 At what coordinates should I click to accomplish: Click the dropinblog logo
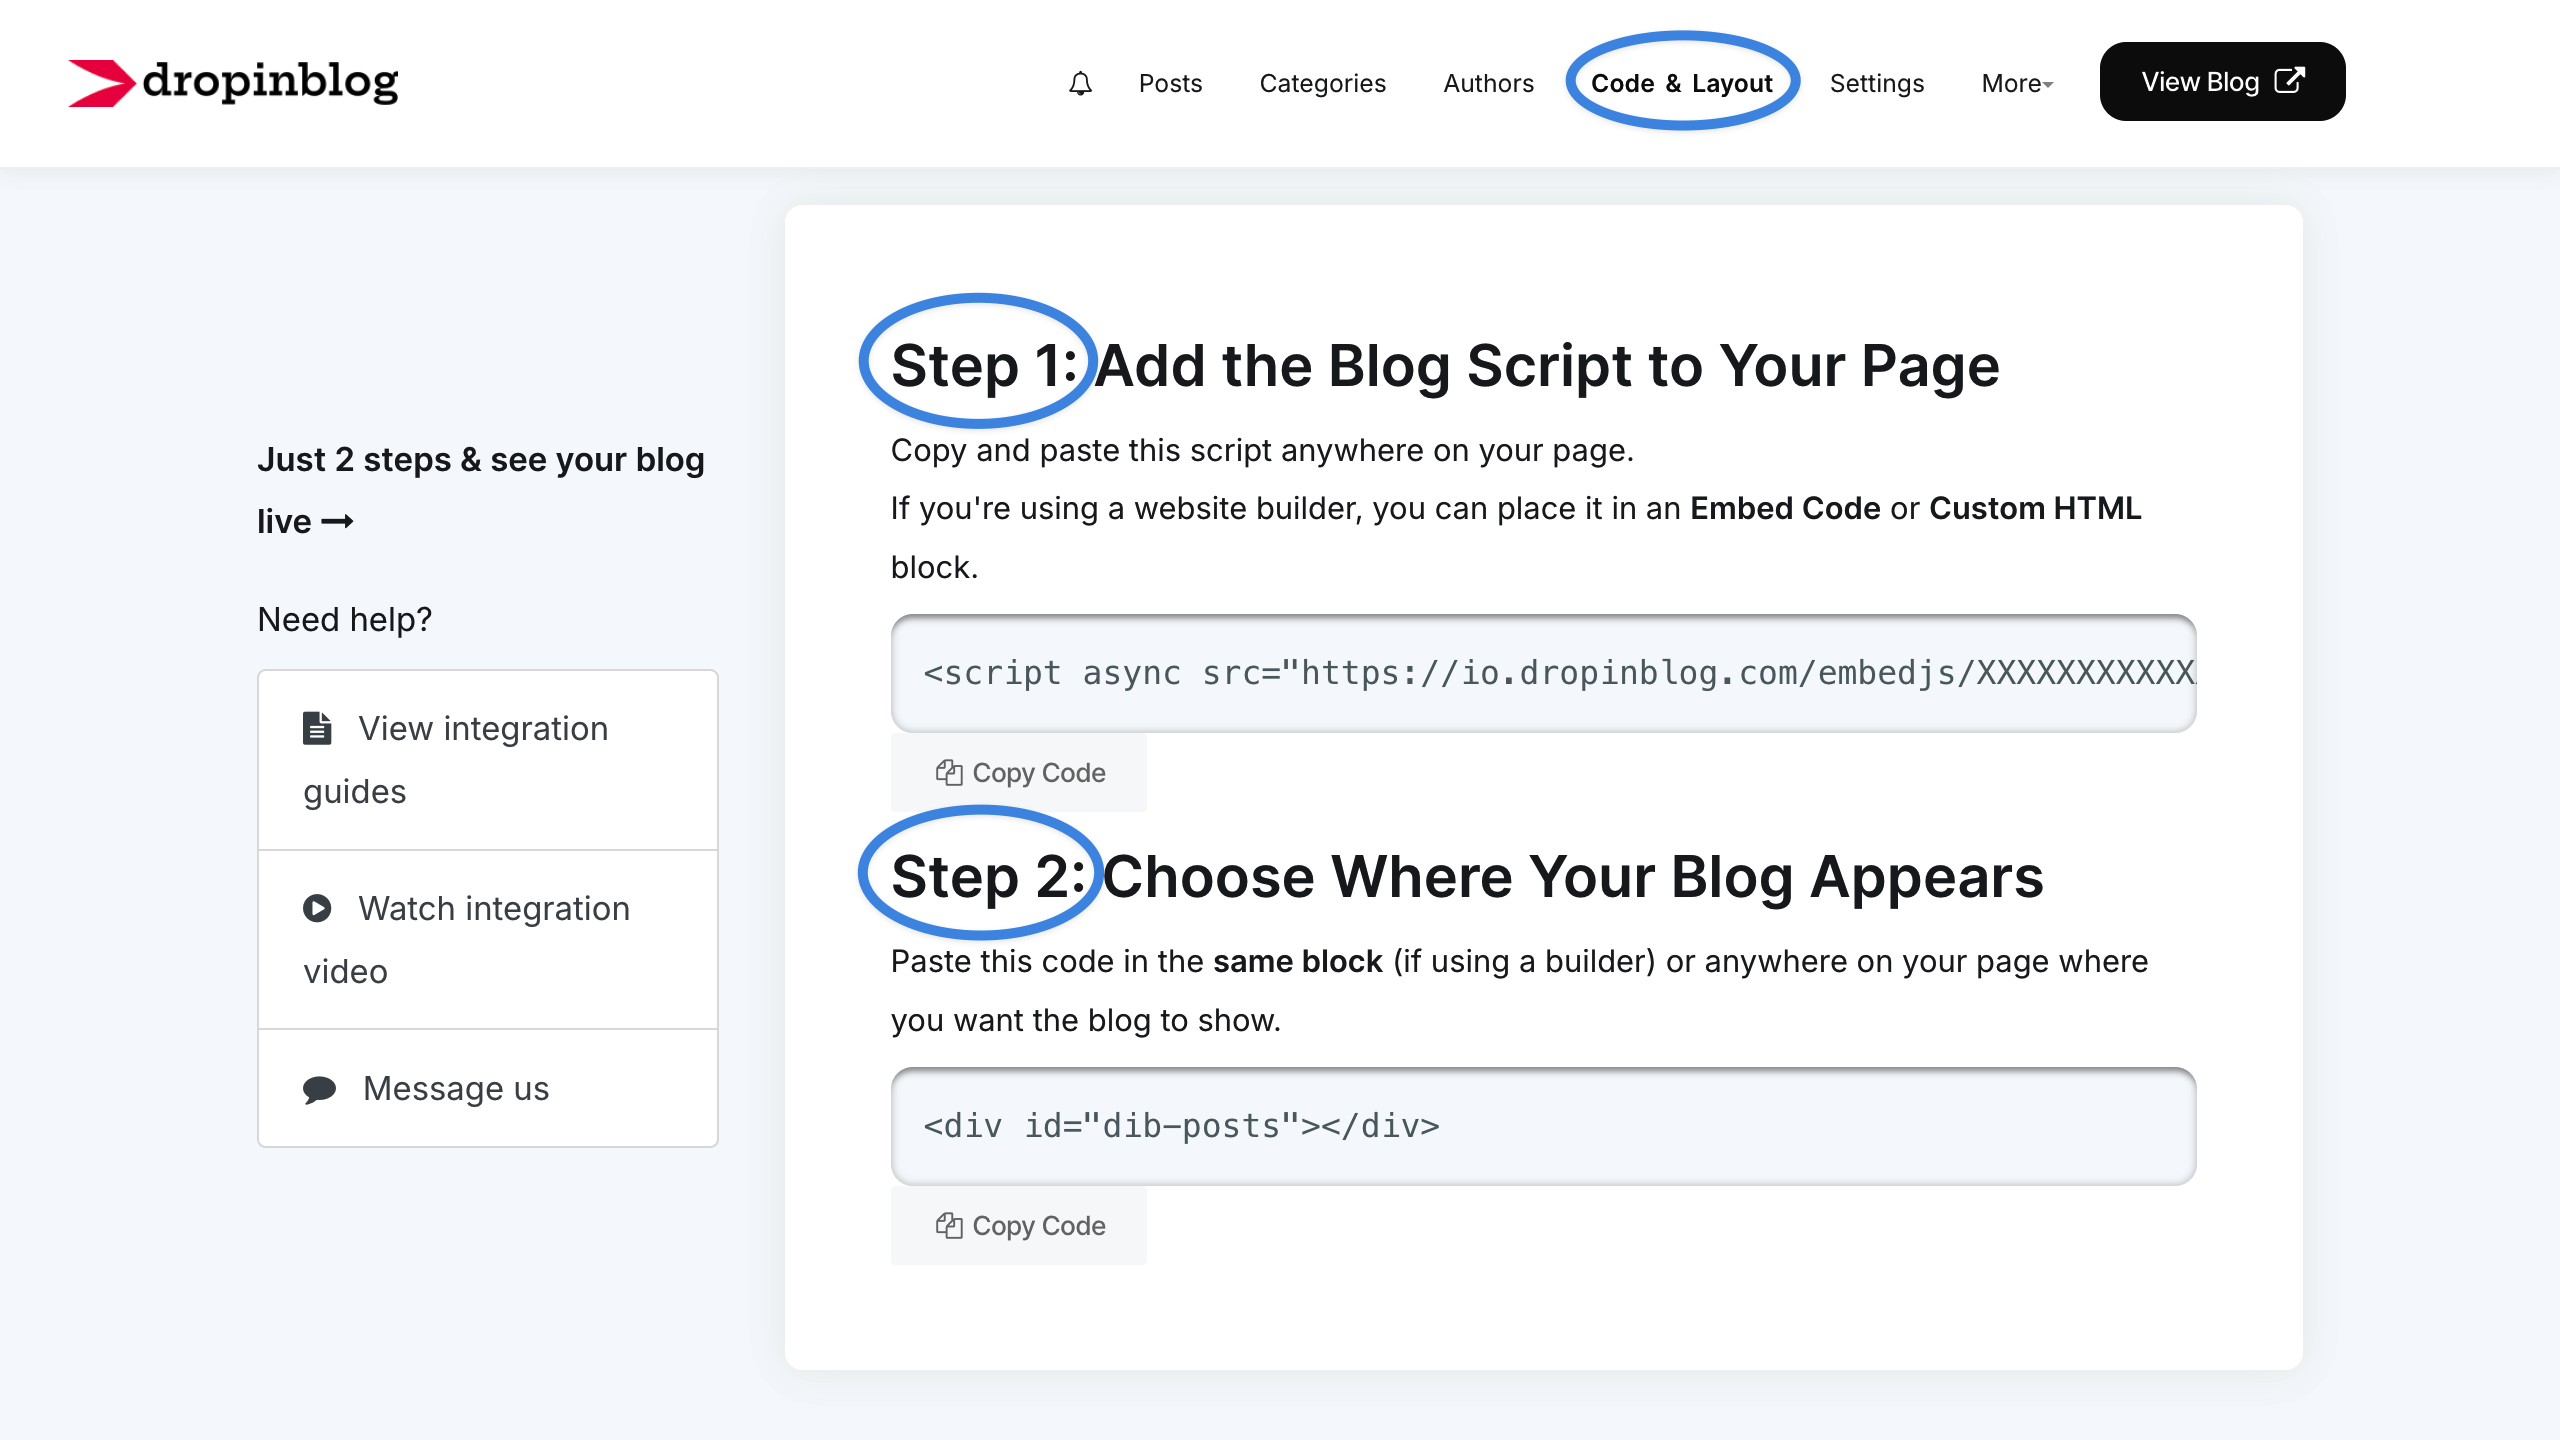(x=233, y=82)
